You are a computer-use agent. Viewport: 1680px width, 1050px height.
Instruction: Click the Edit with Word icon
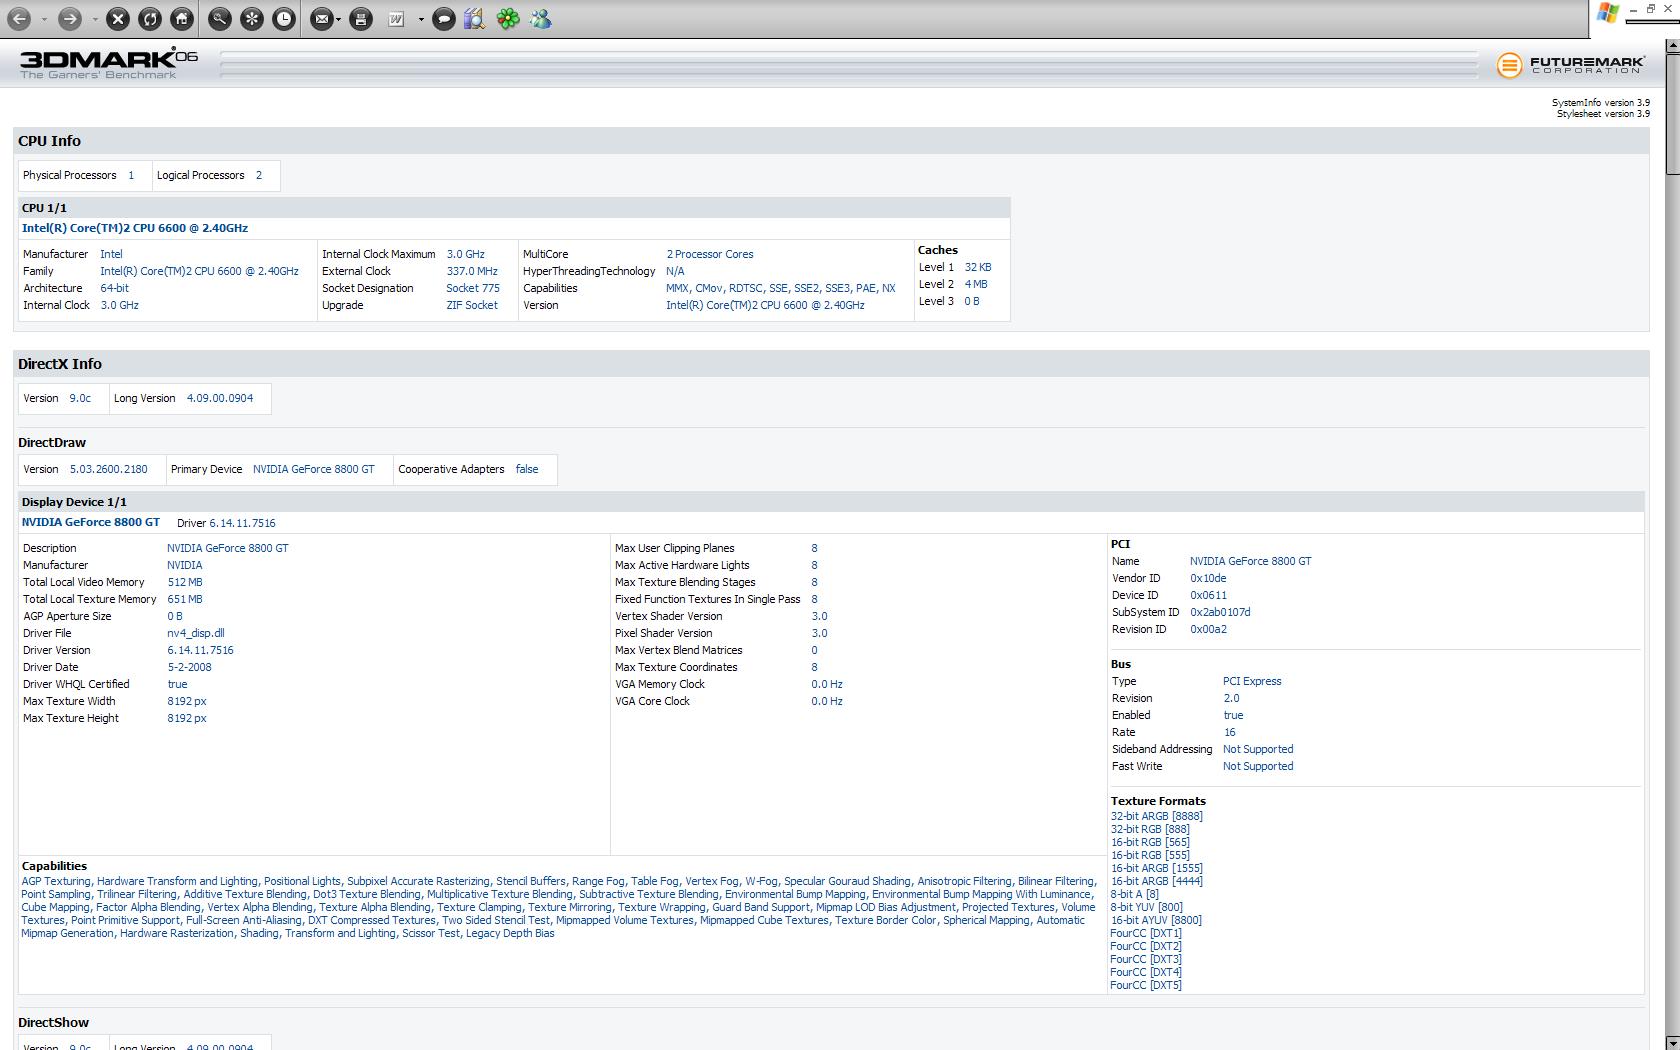(396, 19)
